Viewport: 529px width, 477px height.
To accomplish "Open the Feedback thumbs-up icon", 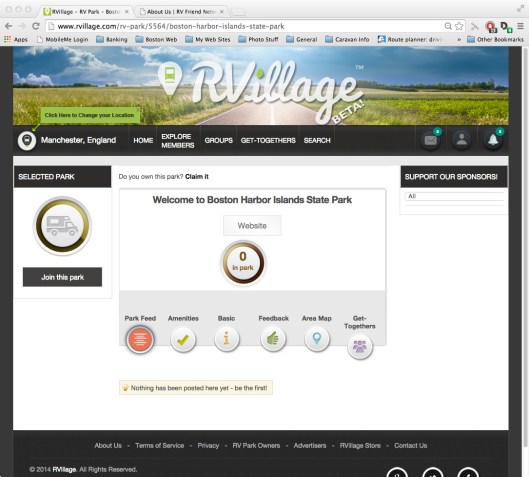I will [273, 338].
